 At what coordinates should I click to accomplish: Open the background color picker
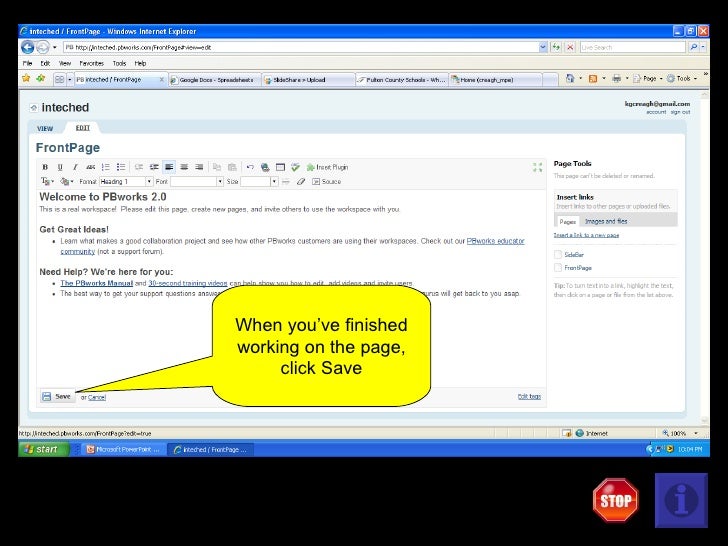click(x=67, y=182)
